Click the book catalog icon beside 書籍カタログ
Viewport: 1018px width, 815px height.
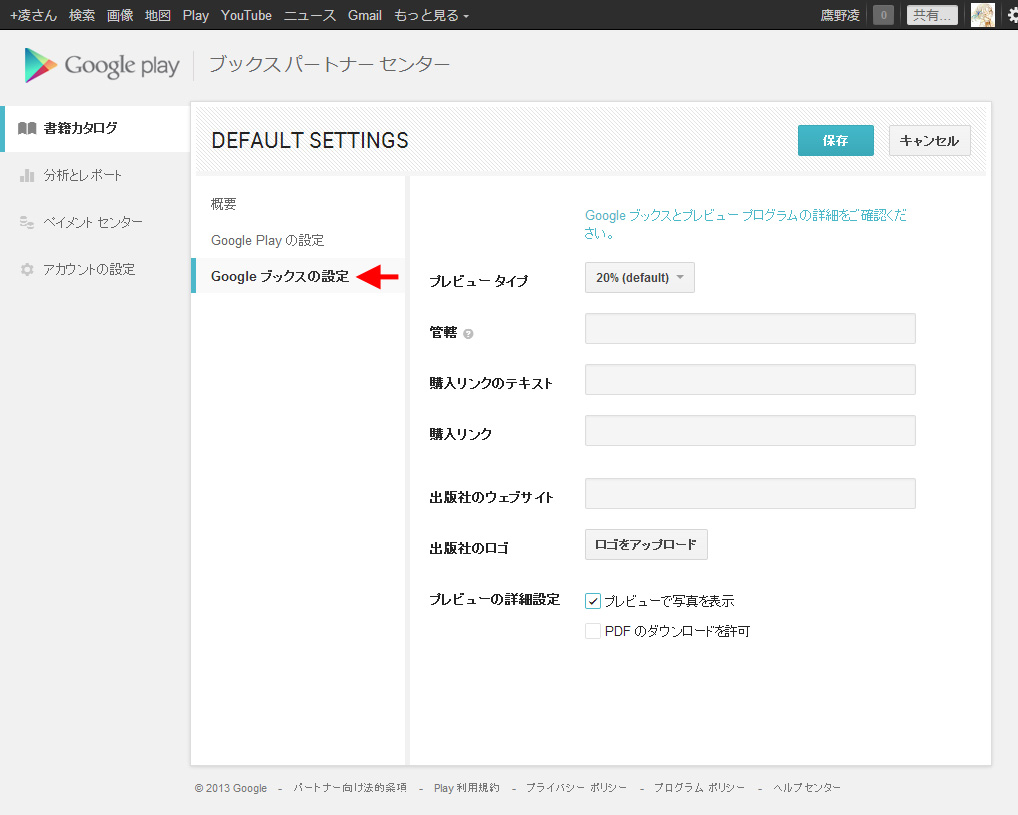(x=27, y=128)
